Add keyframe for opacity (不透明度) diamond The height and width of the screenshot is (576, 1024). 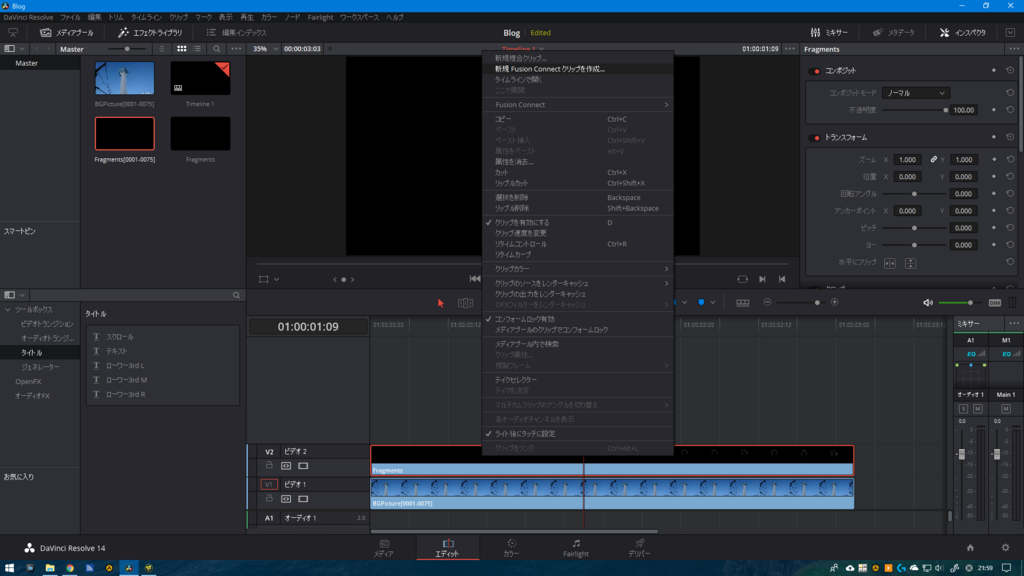(x=994, y=110)
